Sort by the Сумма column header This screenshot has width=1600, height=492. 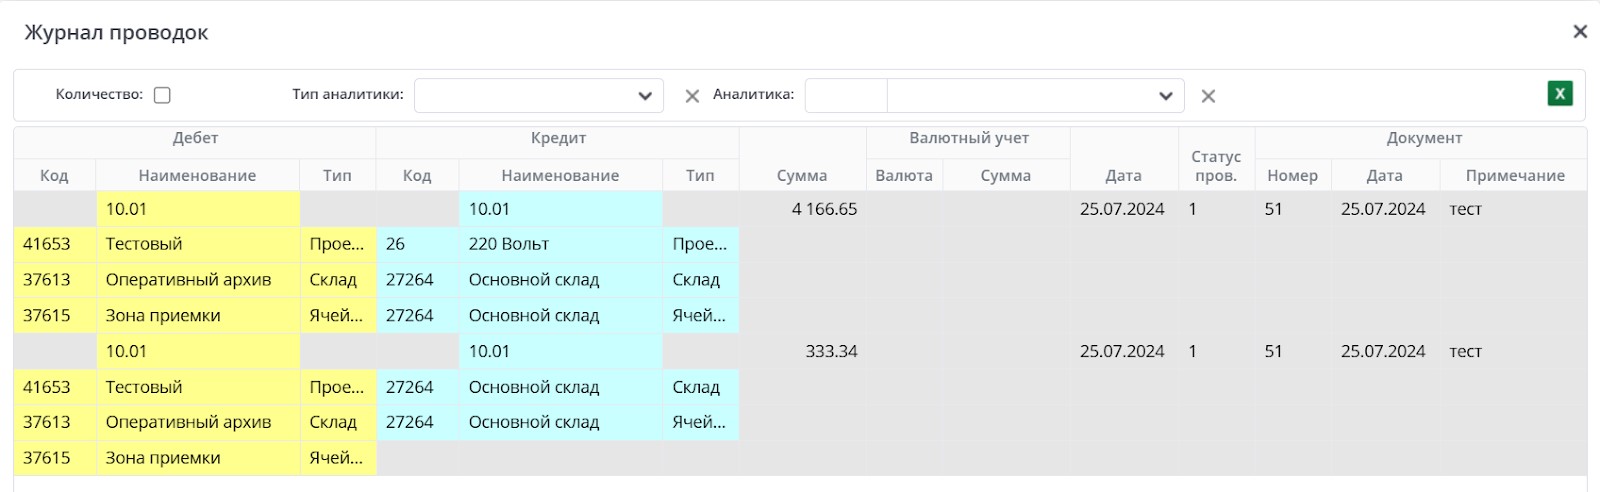pyautogui.click(x=802, y=175)
